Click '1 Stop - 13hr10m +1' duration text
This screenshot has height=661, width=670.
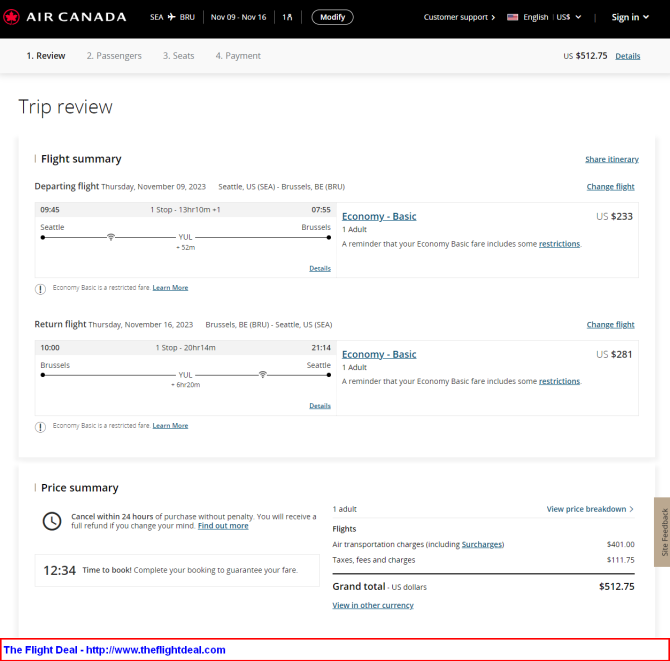185,210
